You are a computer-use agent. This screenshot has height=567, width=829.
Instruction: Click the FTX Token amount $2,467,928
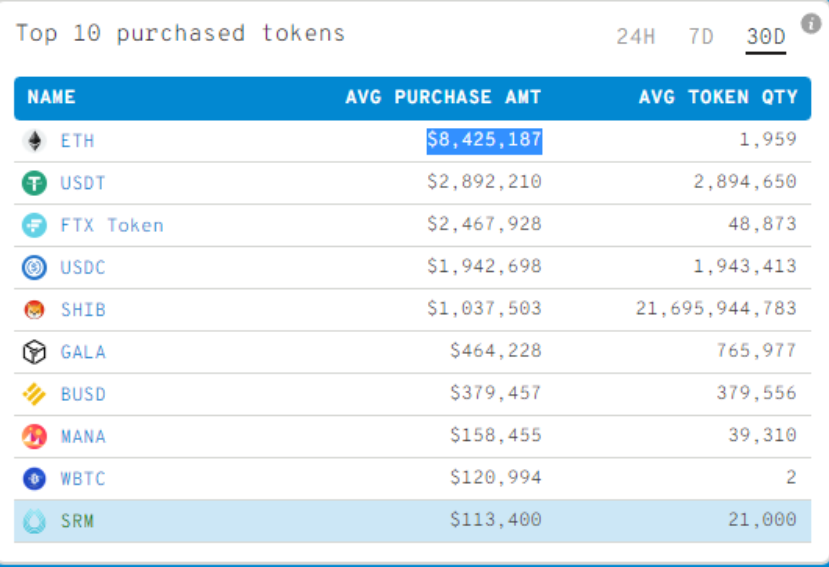coord(484,224)
